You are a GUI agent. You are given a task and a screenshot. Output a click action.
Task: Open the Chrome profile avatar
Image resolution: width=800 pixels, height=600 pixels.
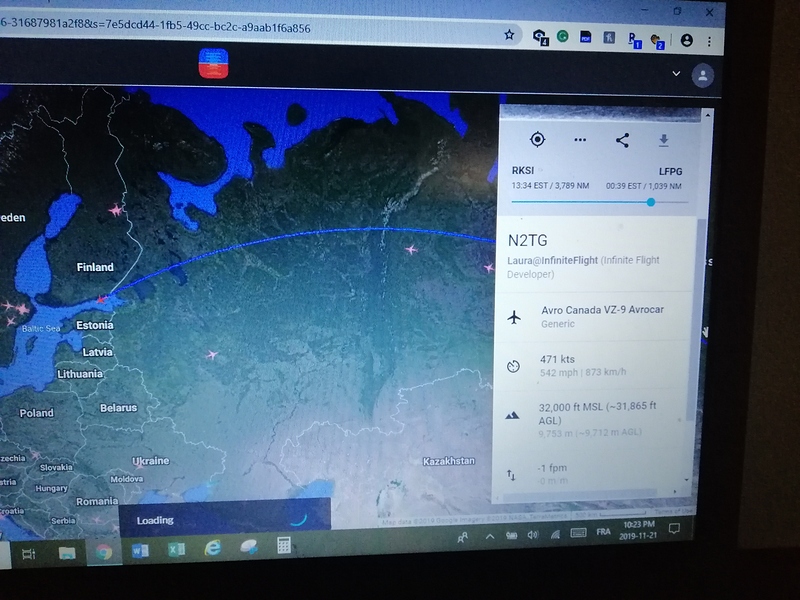(687, 40)
